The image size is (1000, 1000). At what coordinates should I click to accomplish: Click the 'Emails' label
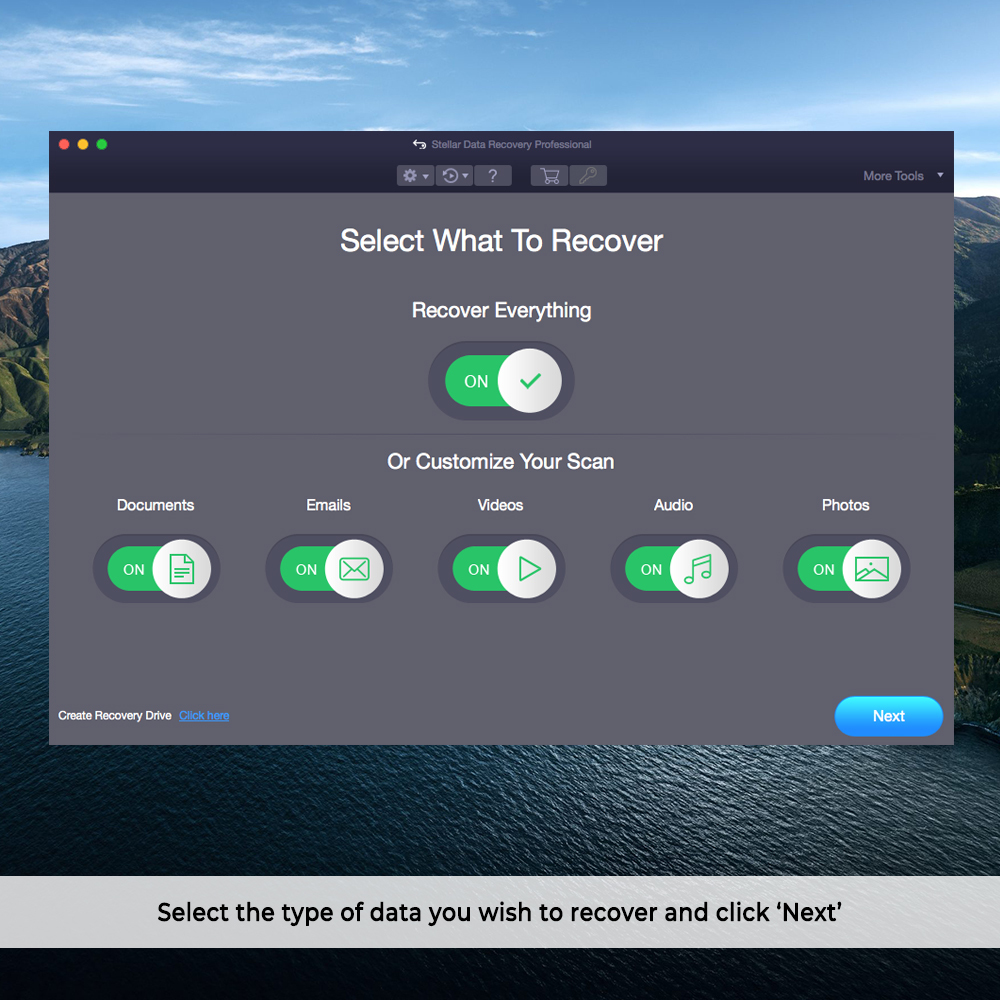click(328, 505)
